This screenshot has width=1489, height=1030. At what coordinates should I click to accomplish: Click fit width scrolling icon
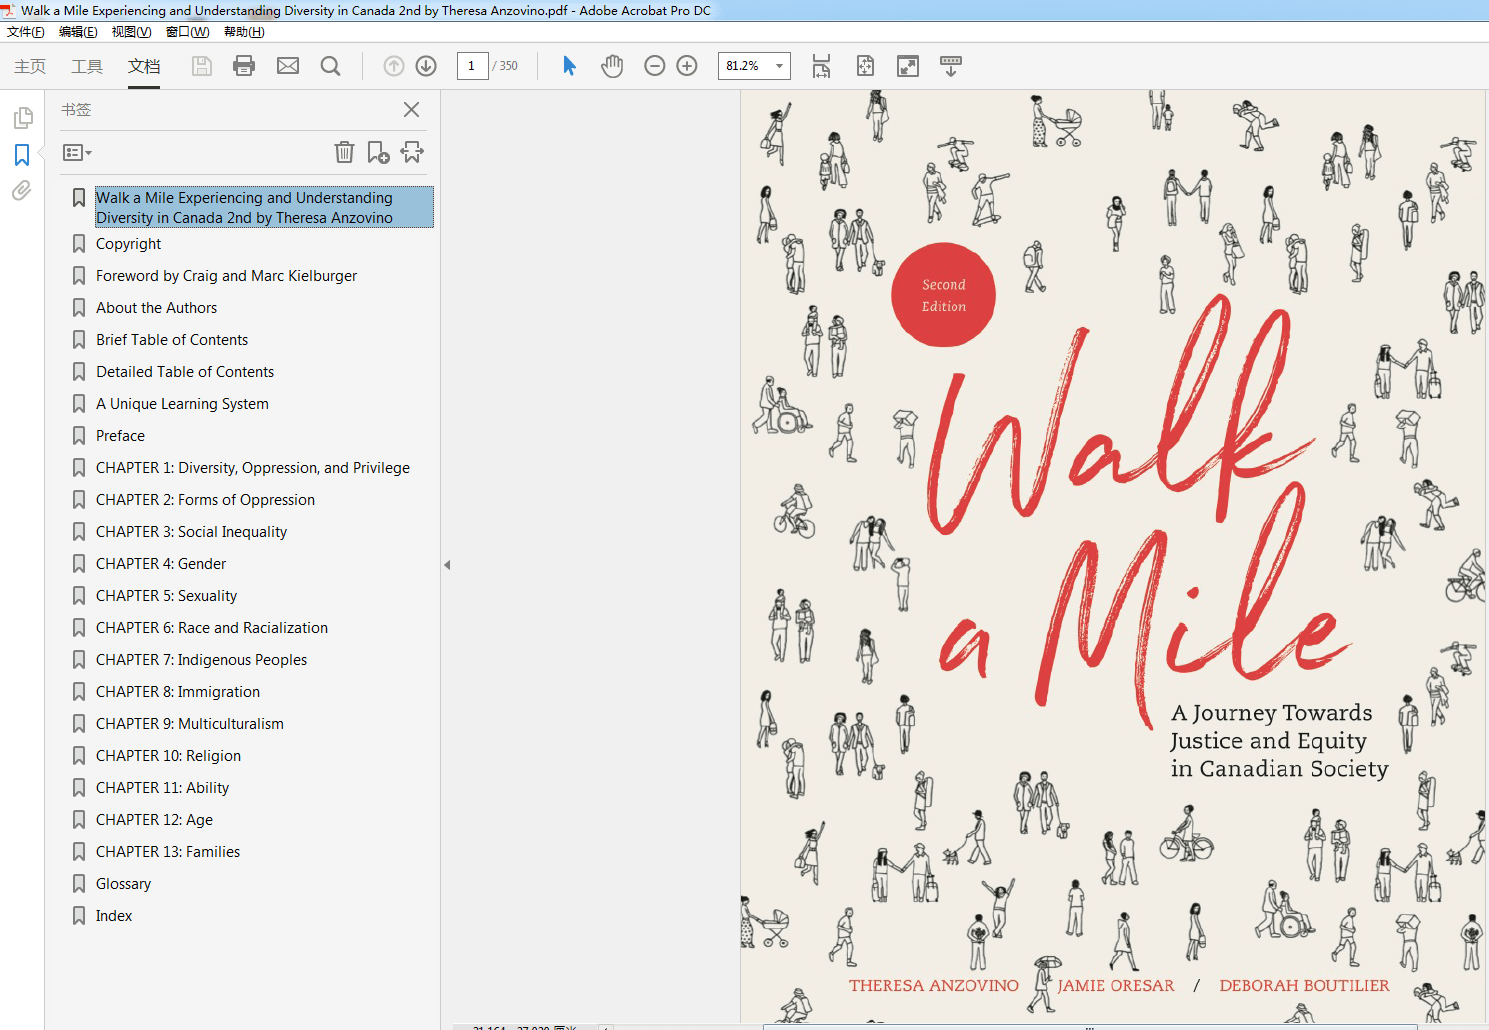tap(821, 66)
